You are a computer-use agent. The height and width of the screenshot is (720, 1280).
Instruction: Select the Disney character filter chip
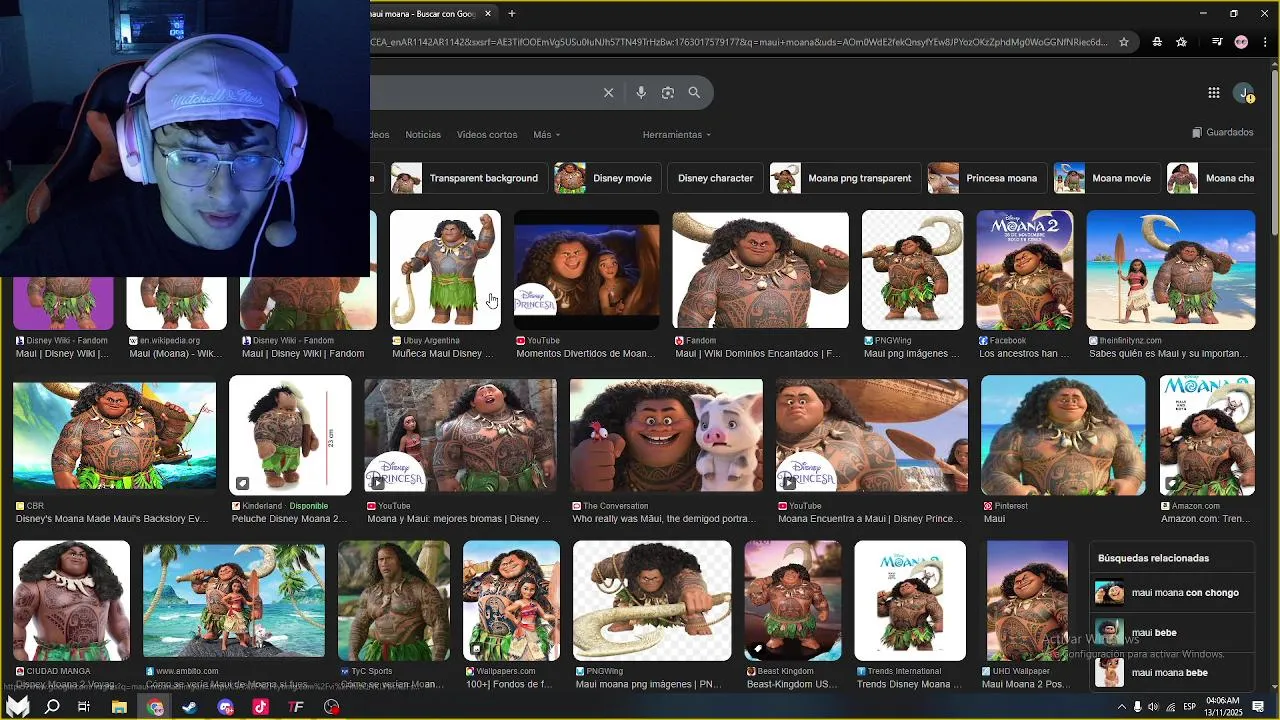715,178
